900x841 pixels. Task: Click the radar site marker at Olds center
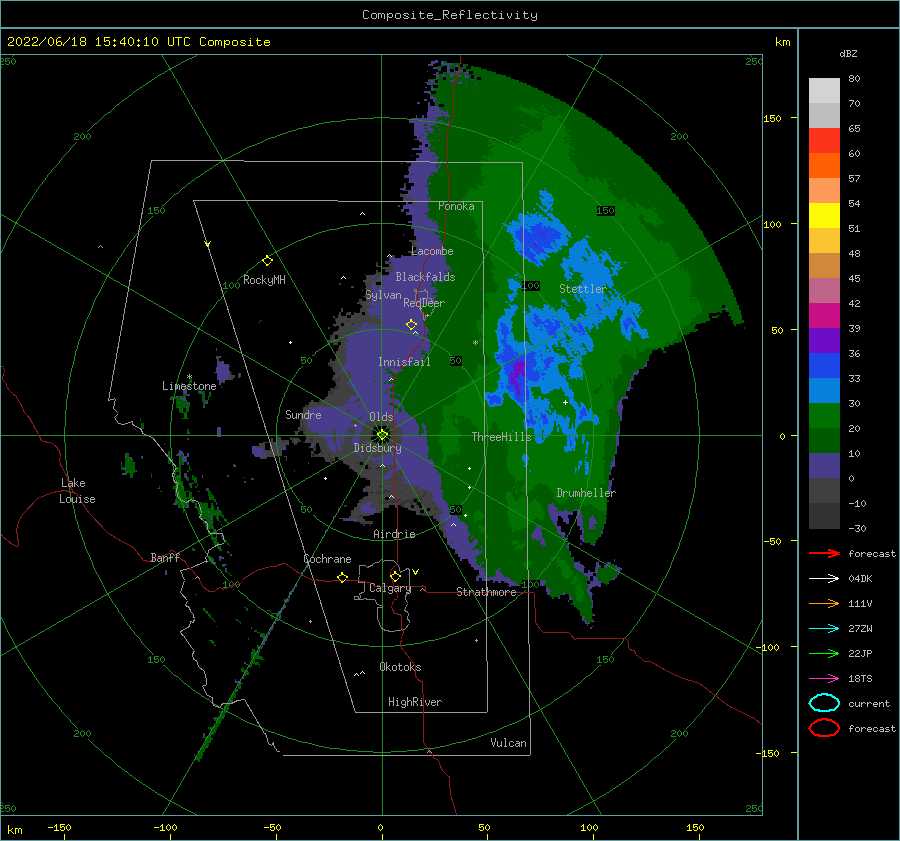pos(382,435)
